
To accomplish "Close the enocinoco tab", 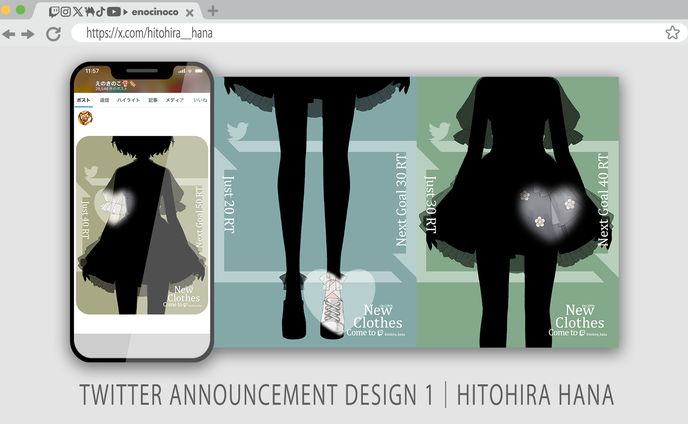I will coord(190,13).
